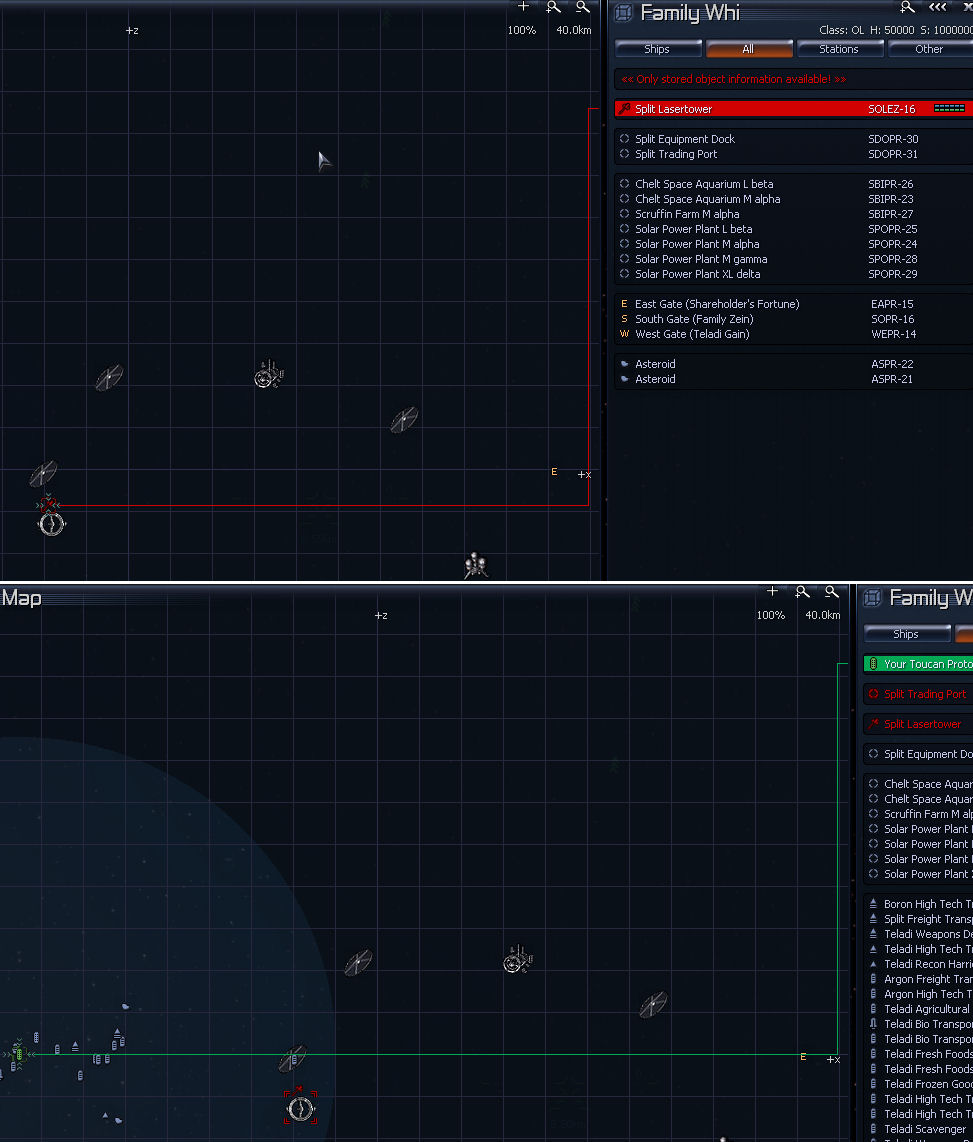Image resolution: width=973 pixels, height=1142 pixels.
Task: Click the red 'Only stored object information available' notice
Action: [733, 79]
